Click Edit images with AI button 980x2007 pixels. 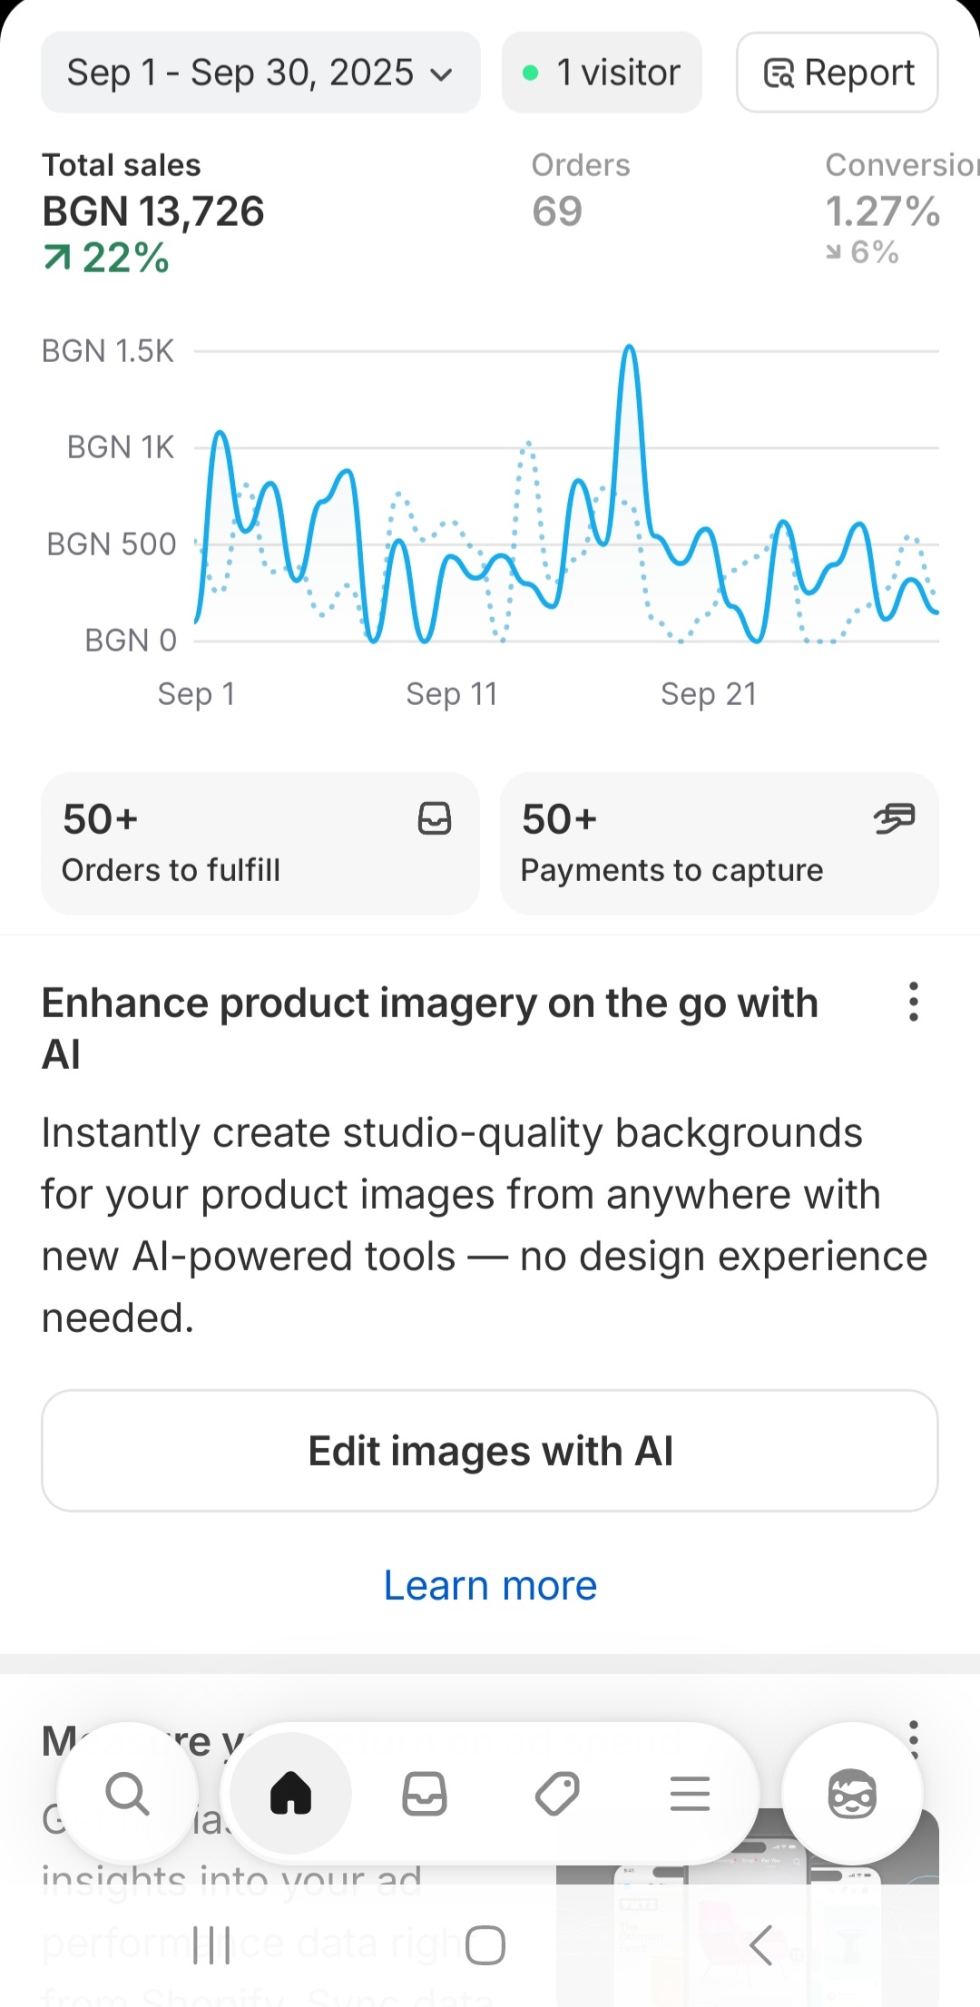coord(490,1451)
